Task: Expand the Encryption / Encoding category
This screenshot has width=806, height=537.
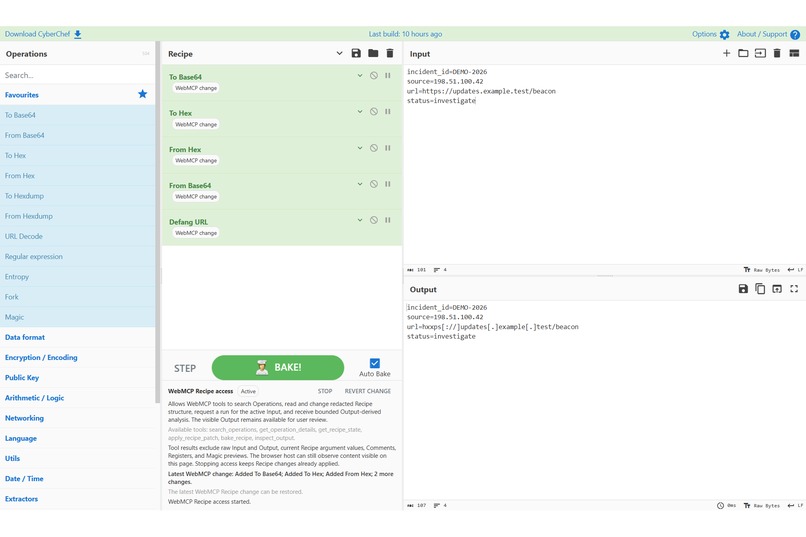Action: [77, 357]
